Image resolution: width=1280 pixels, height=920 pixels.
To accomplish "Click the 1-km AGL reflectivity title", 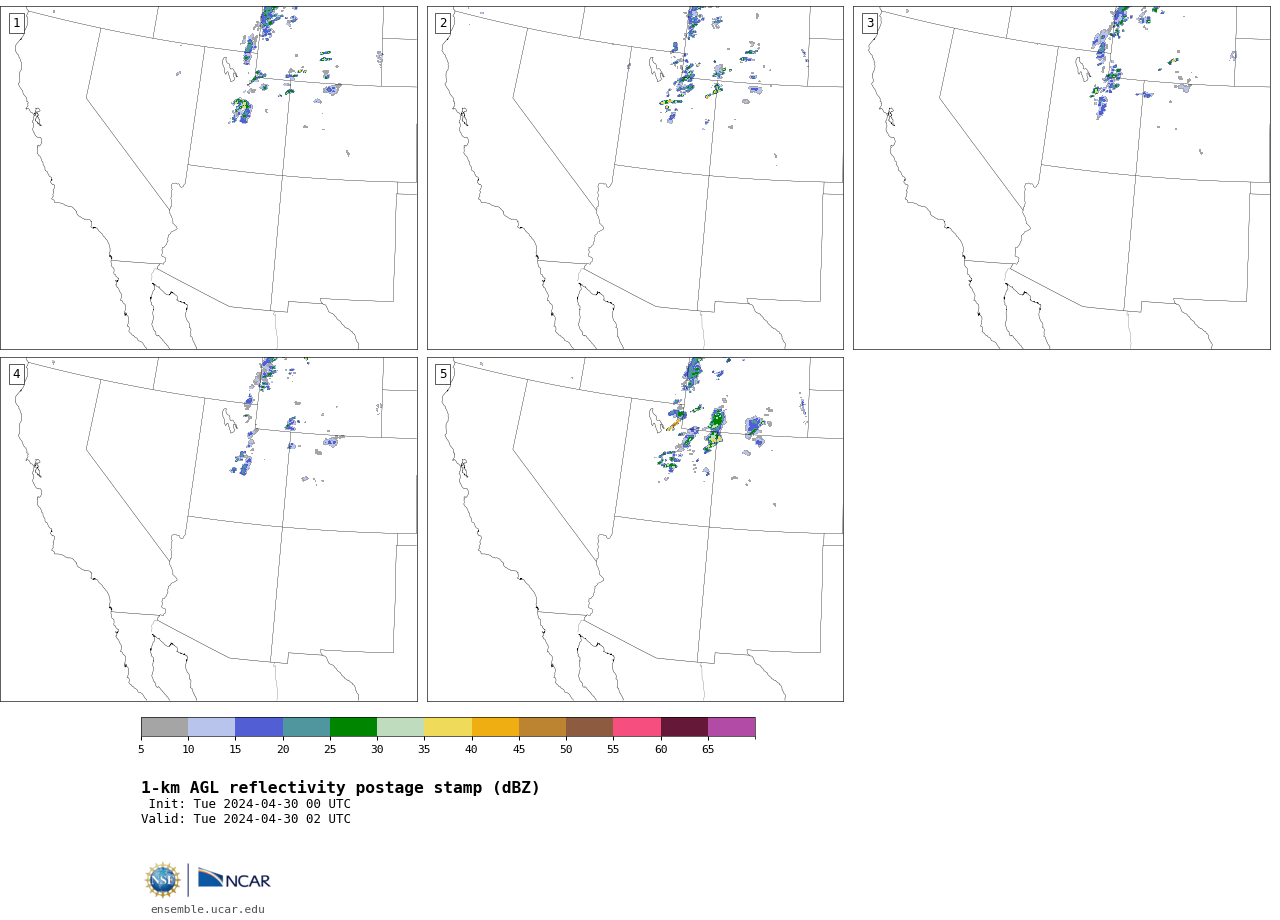I will pyautogui.click(x=340, y=788).
